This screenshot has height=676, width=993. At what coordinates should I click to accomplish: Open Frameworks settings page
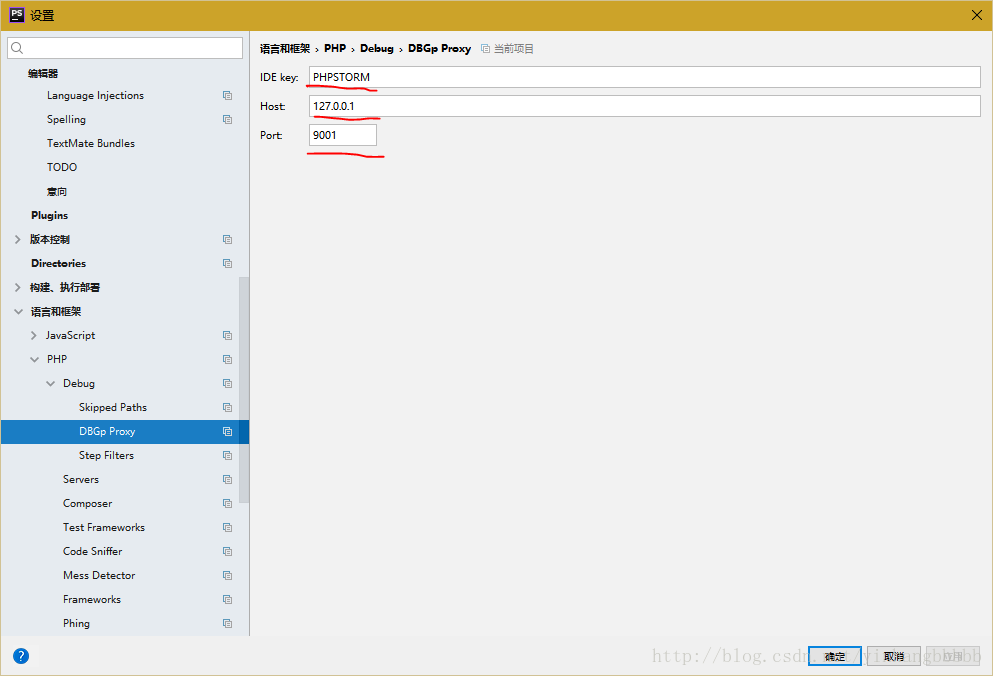(x=92, y=600)
